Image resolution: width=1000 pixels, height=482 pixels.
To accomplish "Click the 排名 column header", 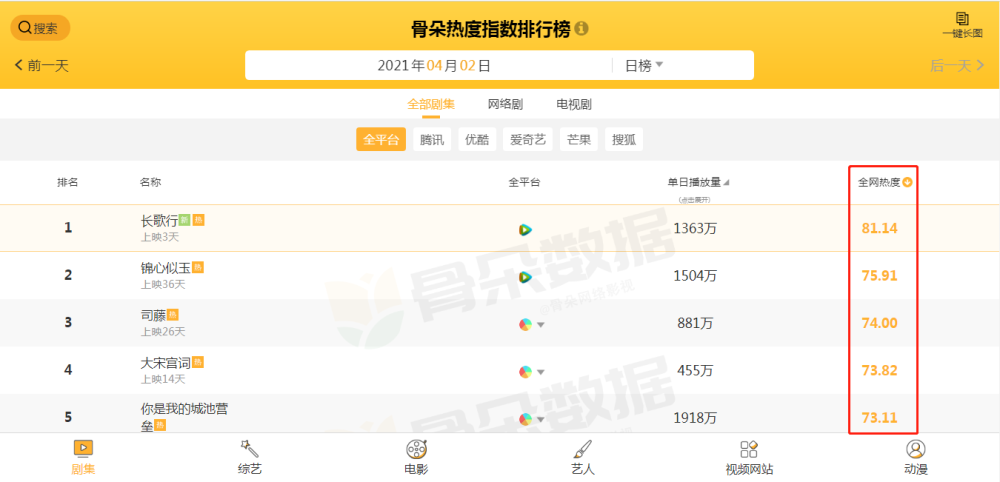I will click(x=68, y=182).
